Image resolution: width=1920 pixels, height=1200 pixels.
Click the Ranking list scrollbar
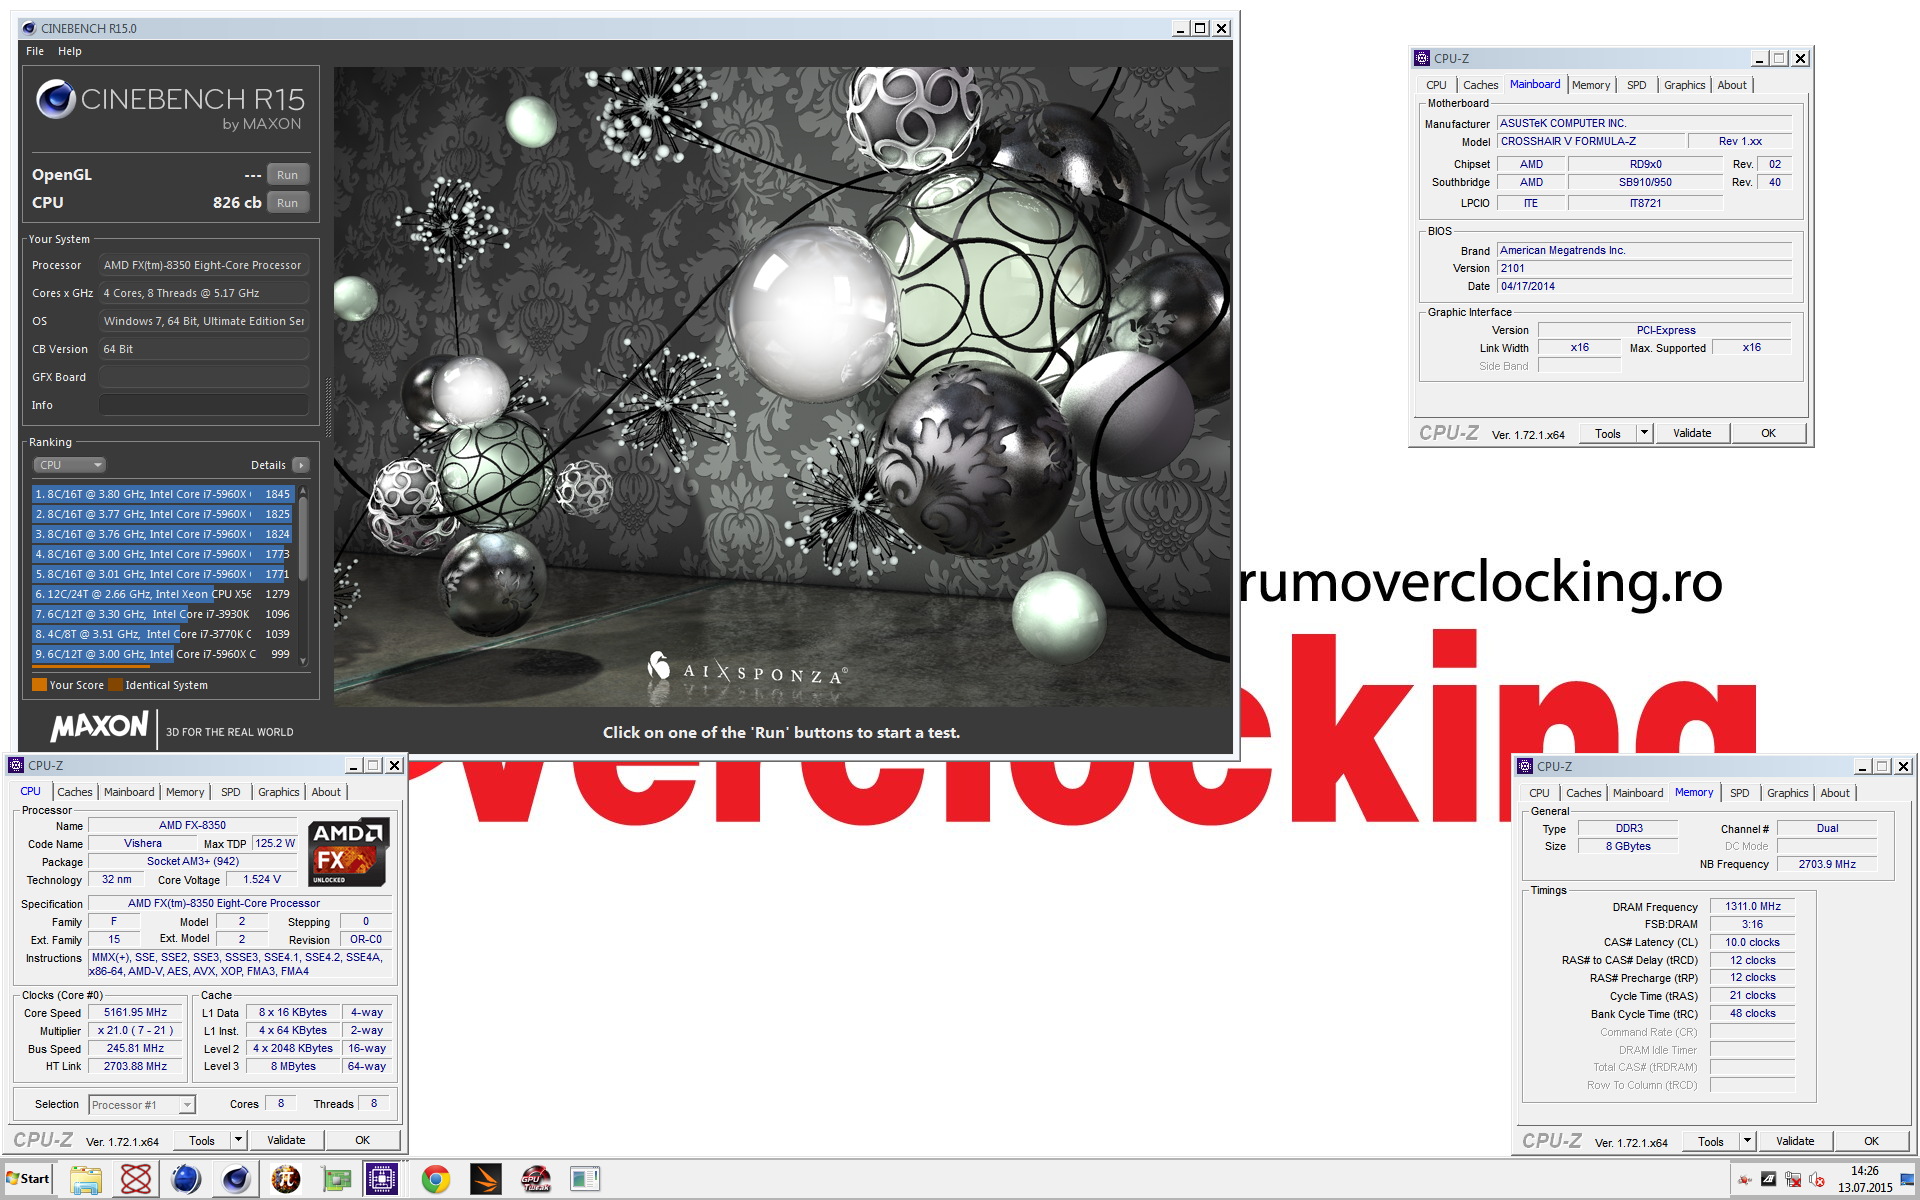pyautogui.click(x=303, y=576)
